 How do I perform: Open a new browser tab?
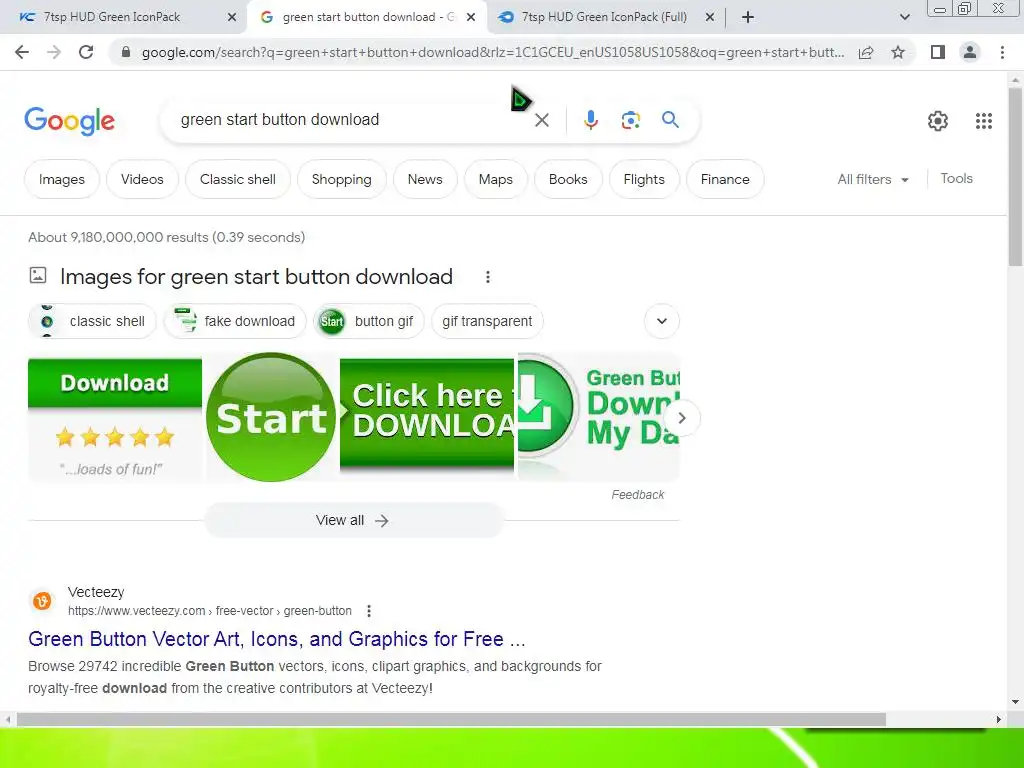click(x=748, y=17)
